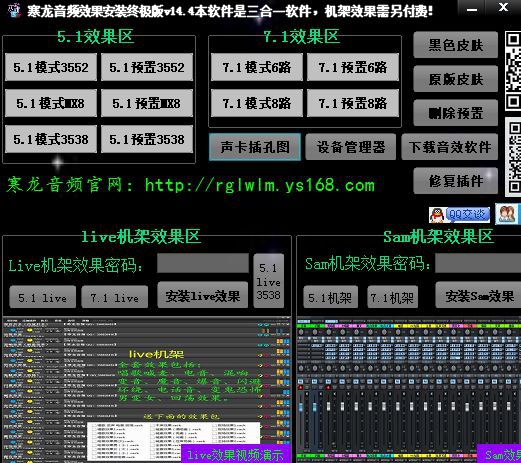The width and height of the screenshot is (521, 463).
Task: Open the 声卡插孔图 diagram
Action: 255,147
